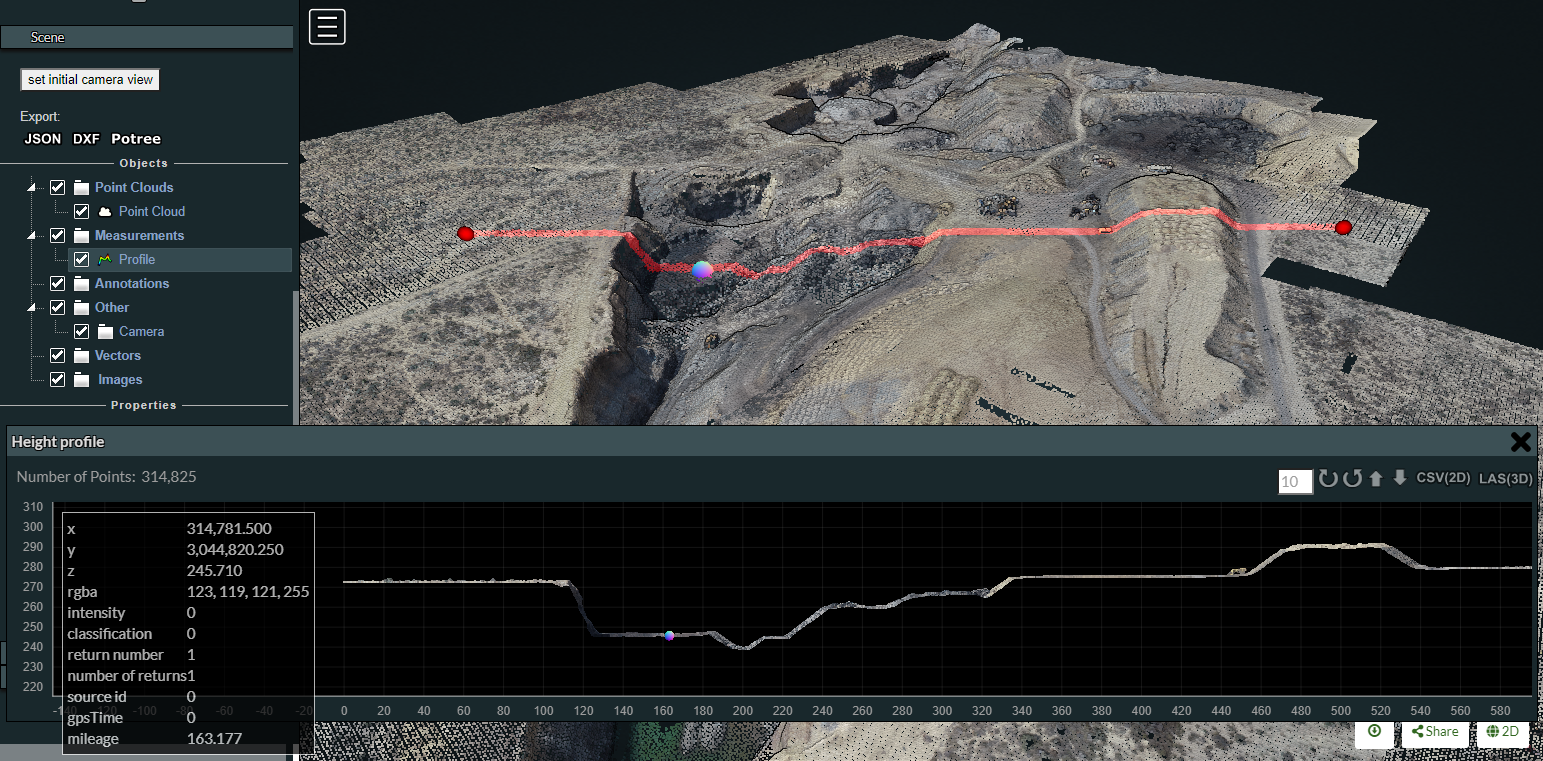1543x761 pixels.
Task: Disable the Annotations folder checkbox
Action: pos(57,283)
